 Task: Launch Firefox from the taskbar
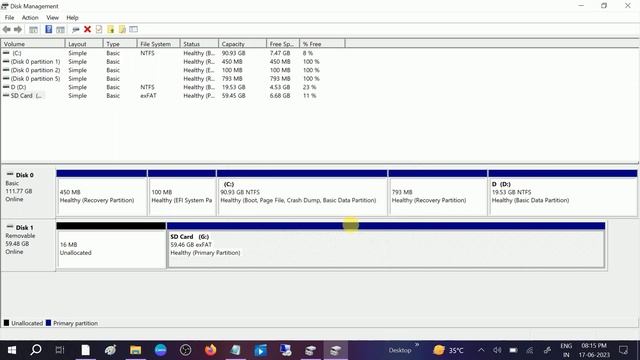point(211,350)
